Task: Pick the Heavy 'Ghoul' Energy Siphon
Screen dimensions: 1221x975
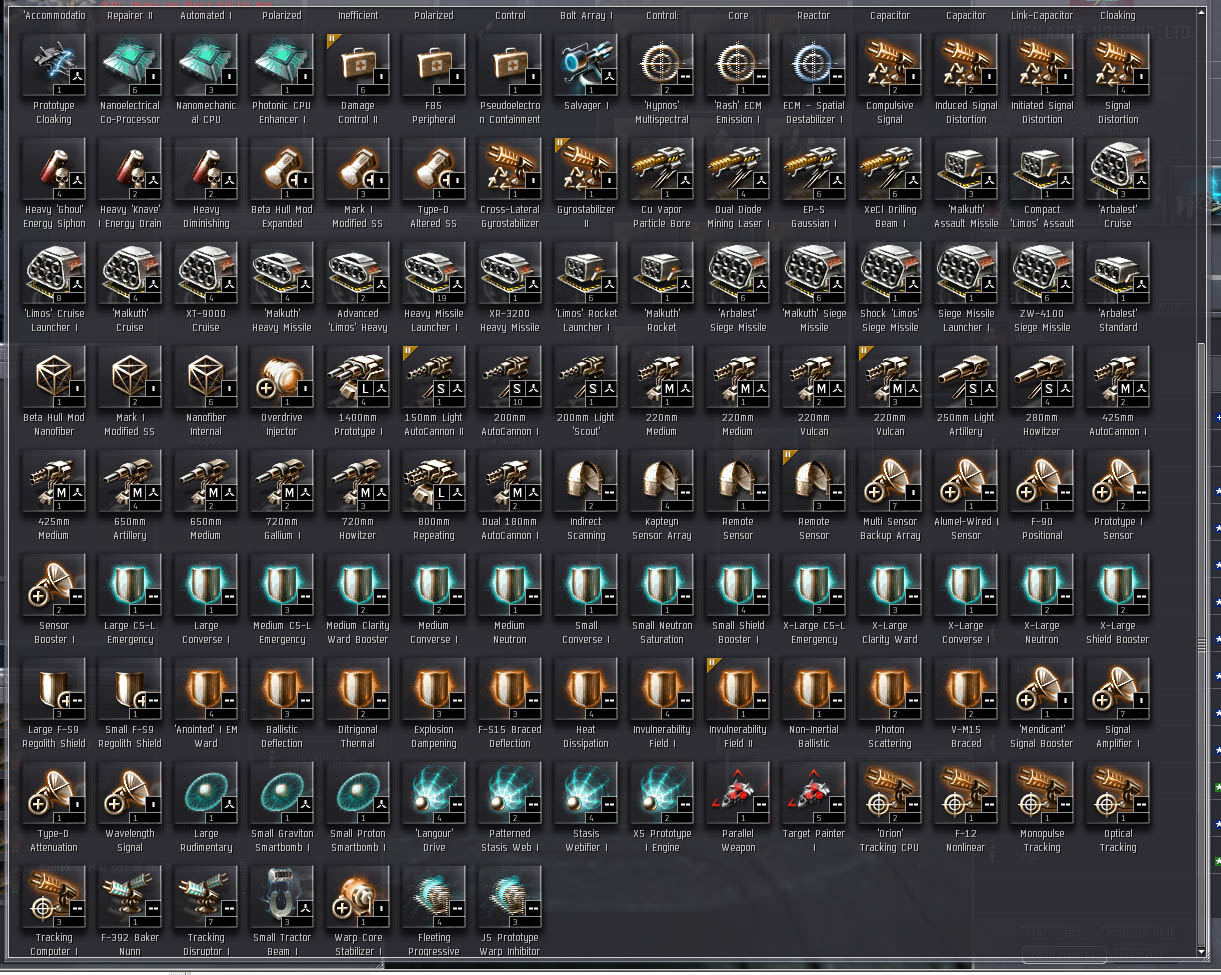Action: click(x=54, y=170)
